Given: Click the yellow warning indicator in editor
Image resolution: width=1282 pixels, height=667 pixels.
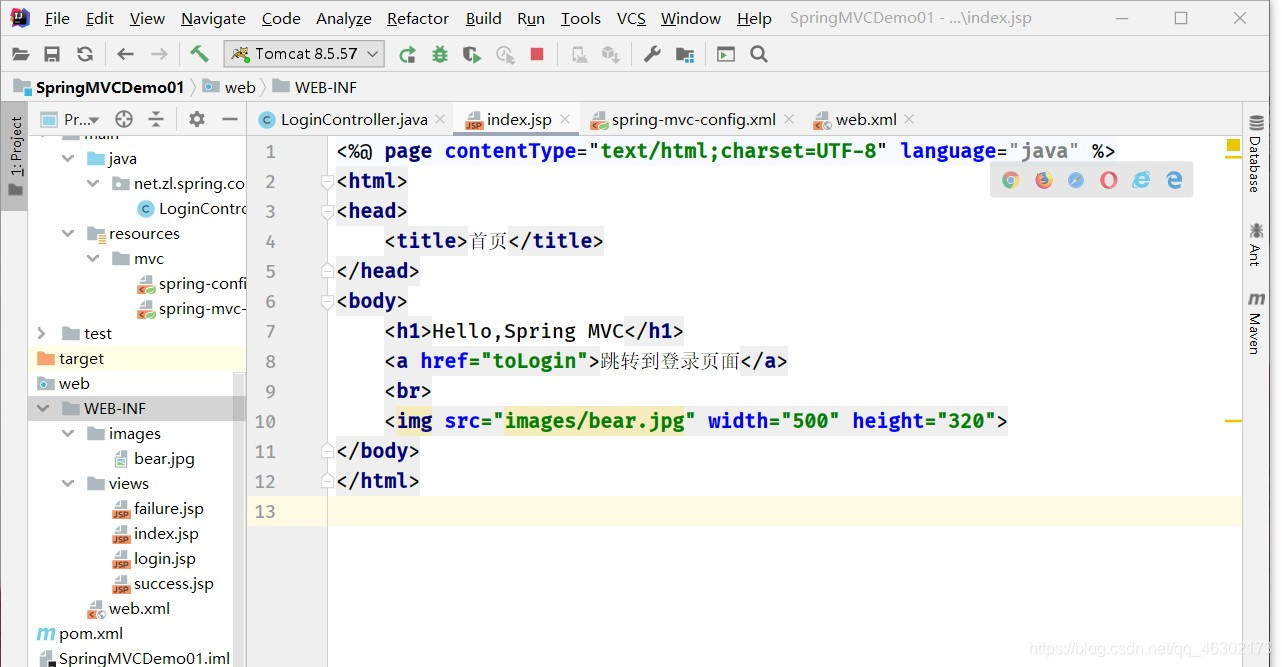Looking at the screenshot, I should pos(1234,145).
